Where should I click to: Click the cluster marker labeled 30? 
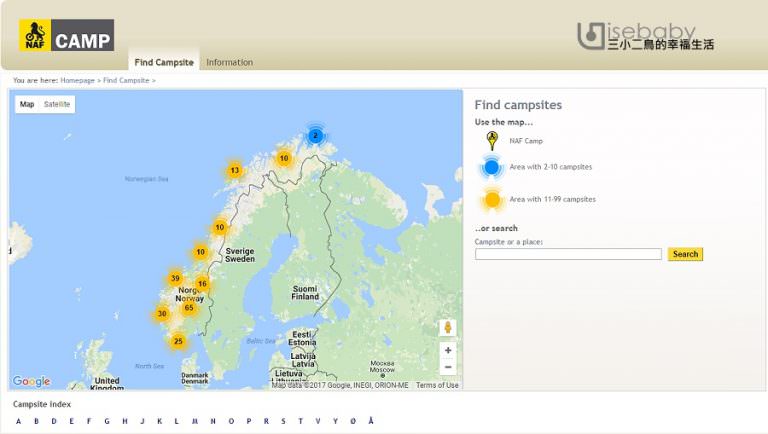162,314
